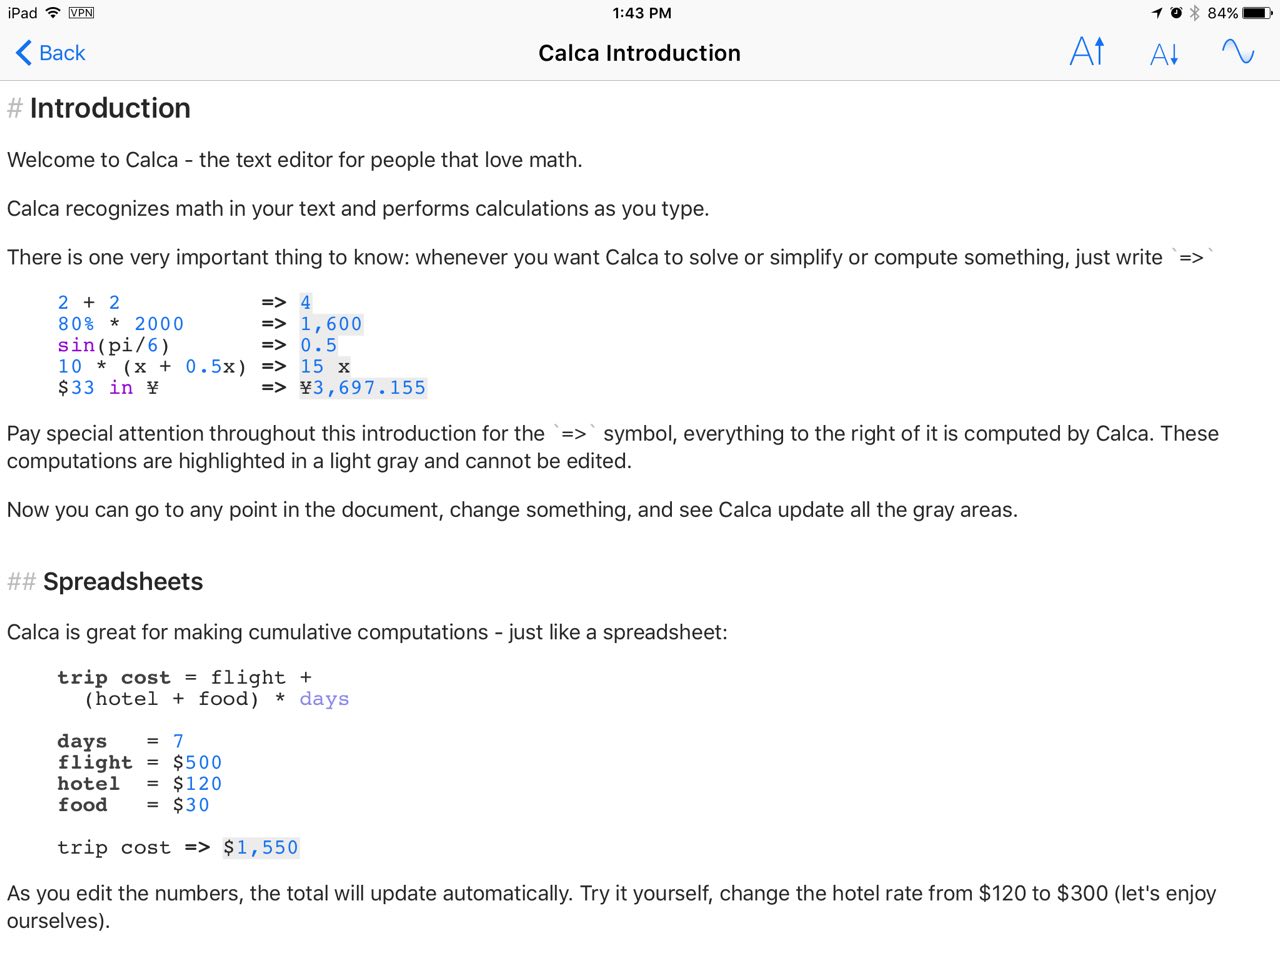
Task: Select the computed result ¥3,697.155
Action: (363, 388)
